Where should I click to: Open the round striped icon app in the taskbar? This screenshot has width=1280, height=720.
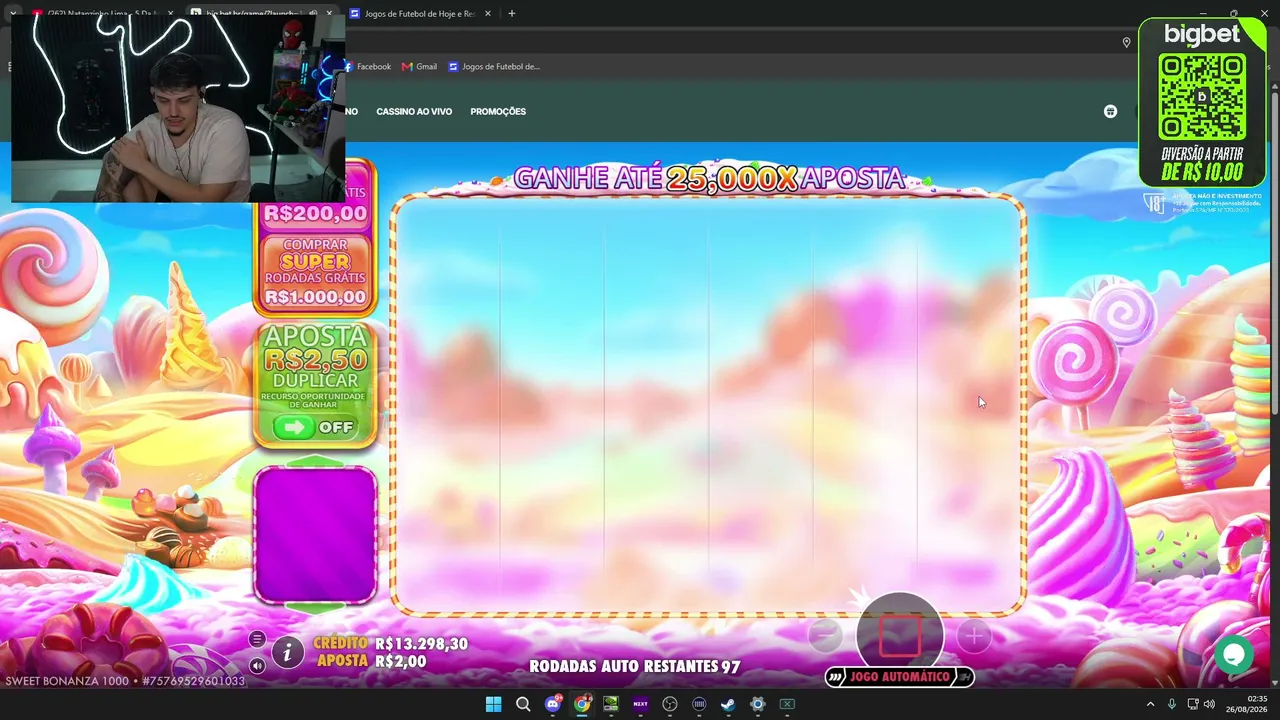point(699,704)
